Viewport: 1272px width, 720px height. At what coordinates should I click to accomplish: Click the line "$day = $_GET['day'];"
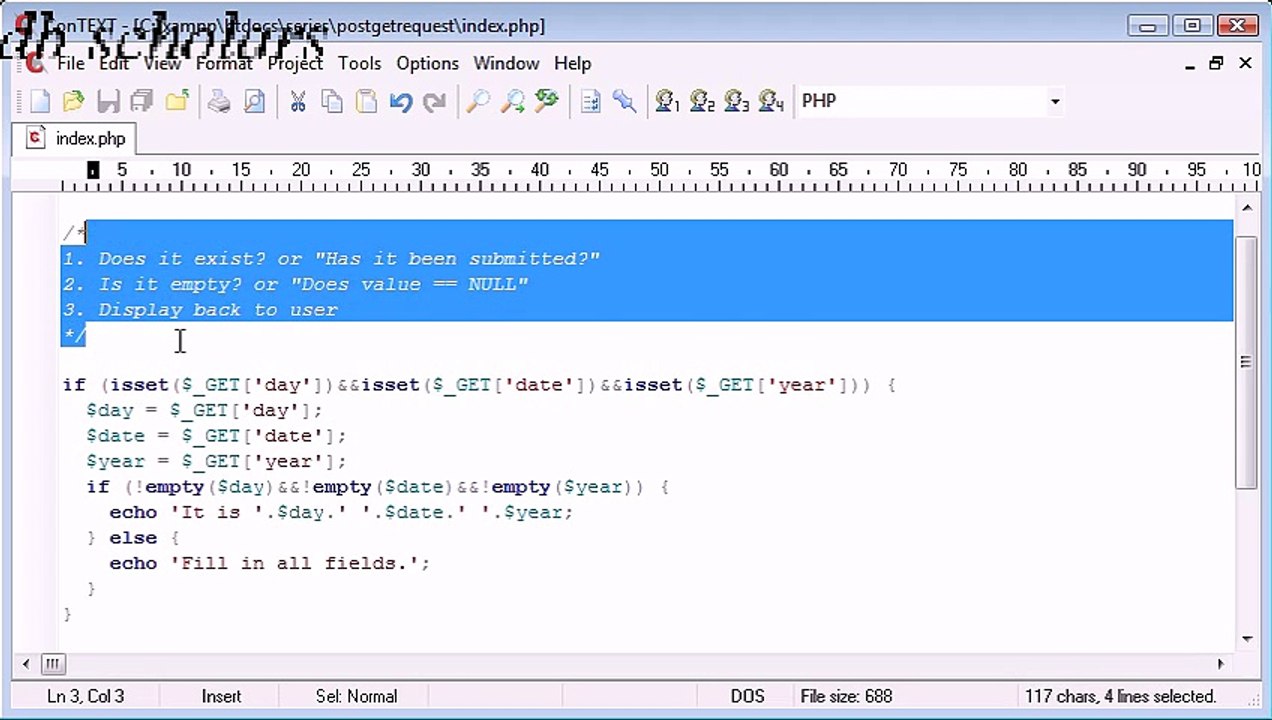pos(204,410)
